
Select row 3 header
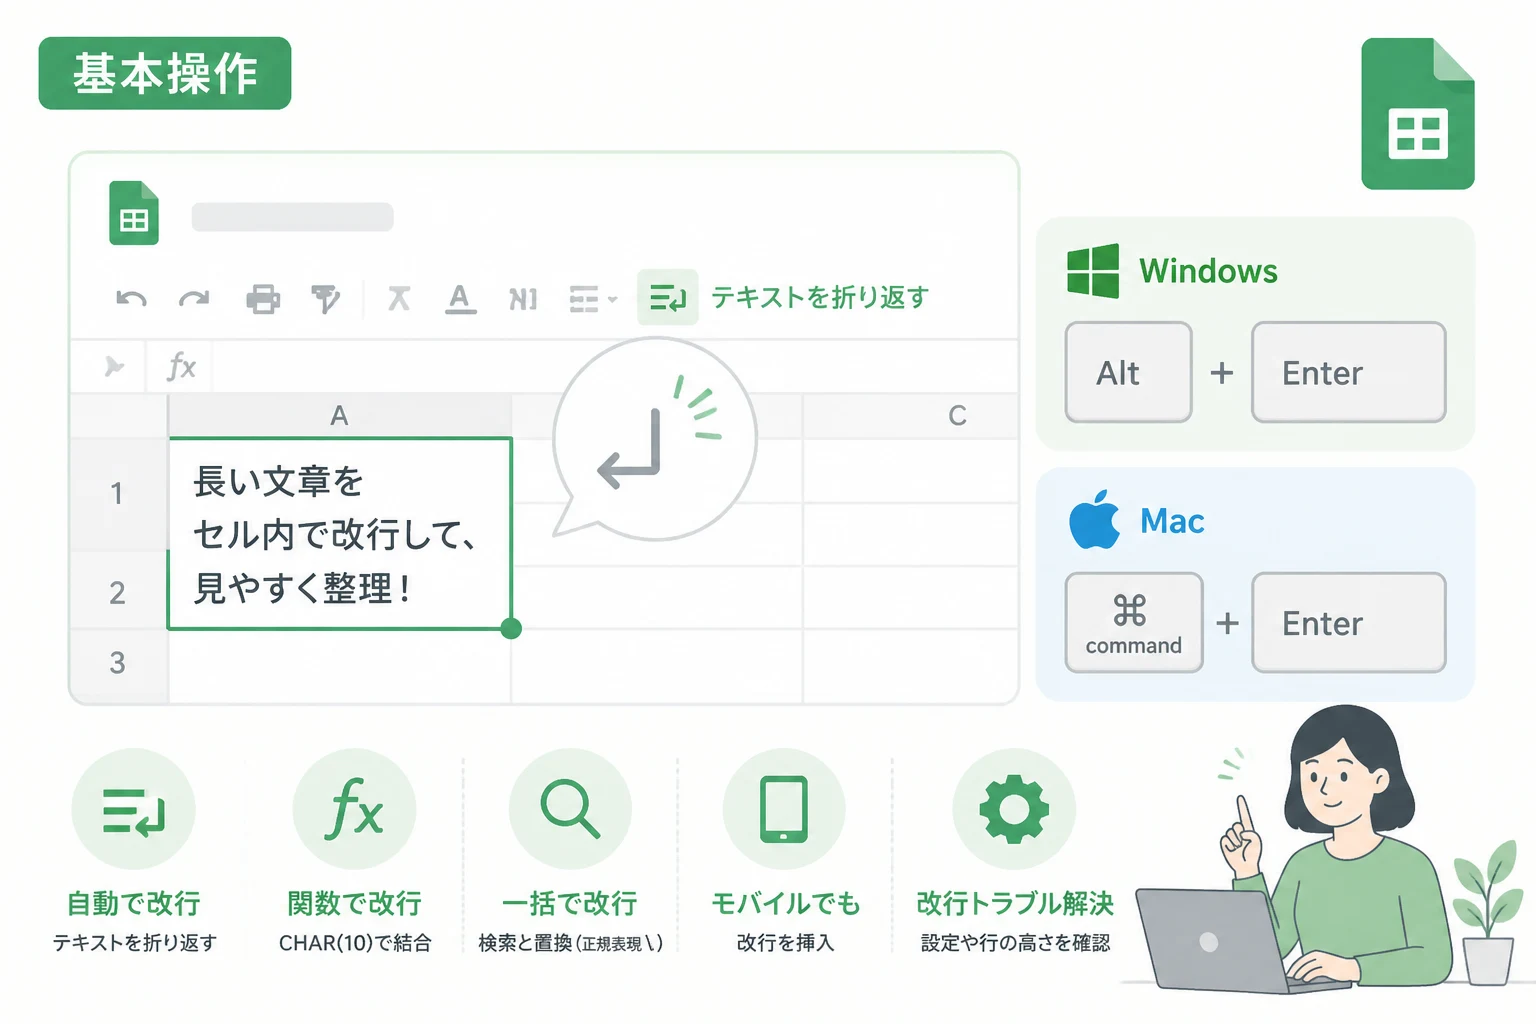118,662
